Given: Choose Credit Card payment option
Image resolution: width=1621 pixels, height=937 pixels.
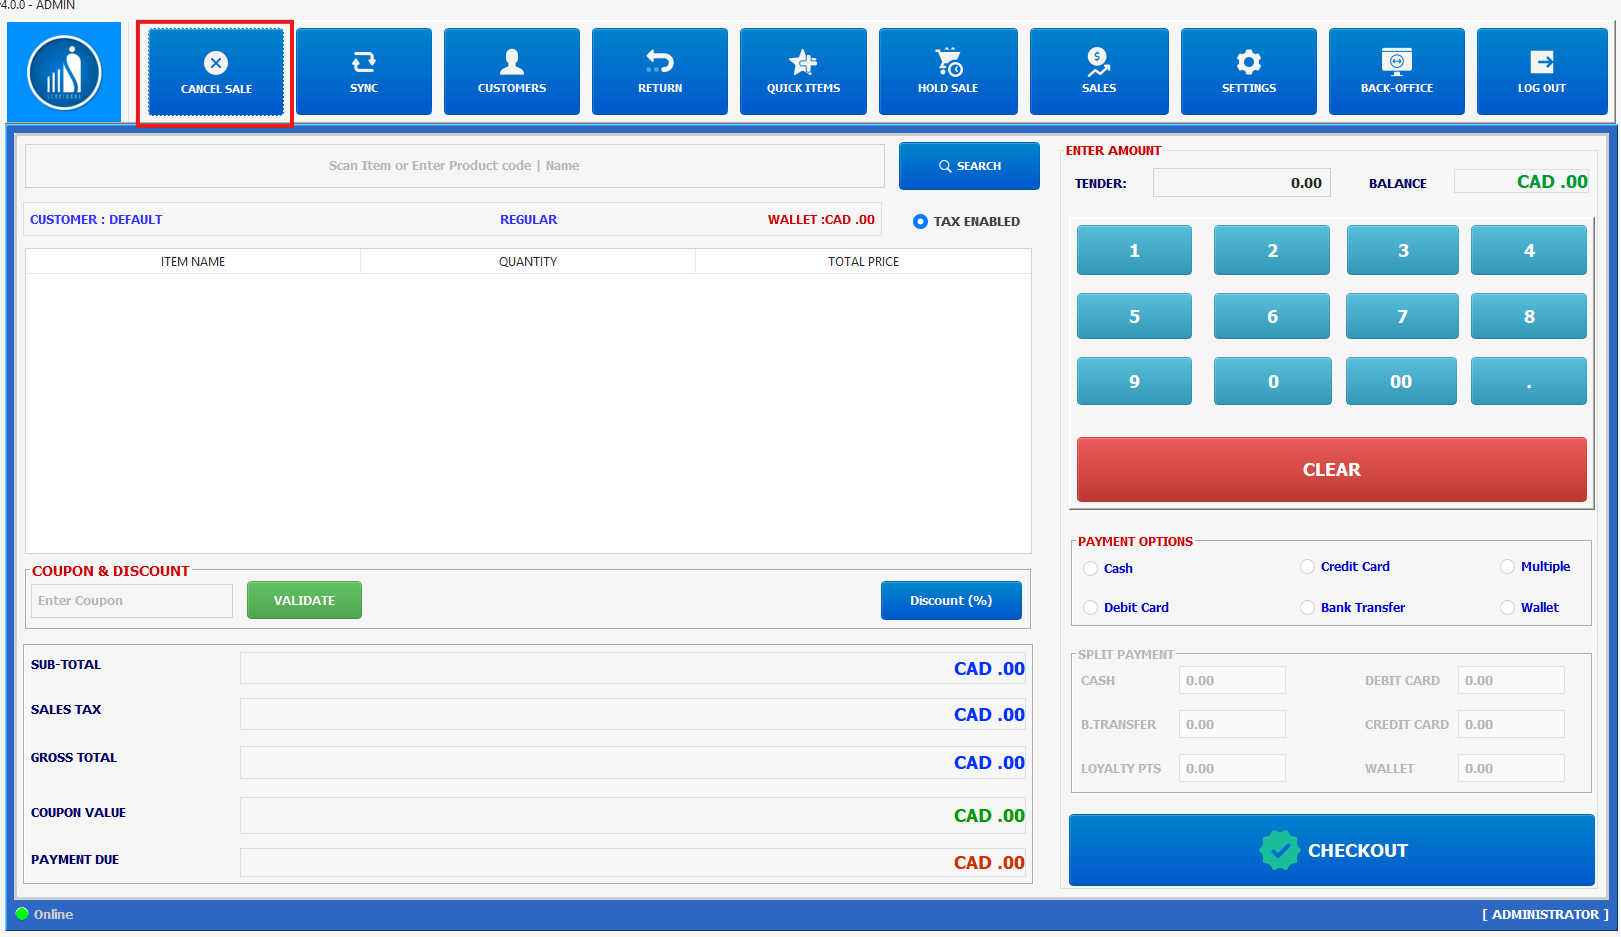Looking at the screenshot, I should (x=1308, y=567).
